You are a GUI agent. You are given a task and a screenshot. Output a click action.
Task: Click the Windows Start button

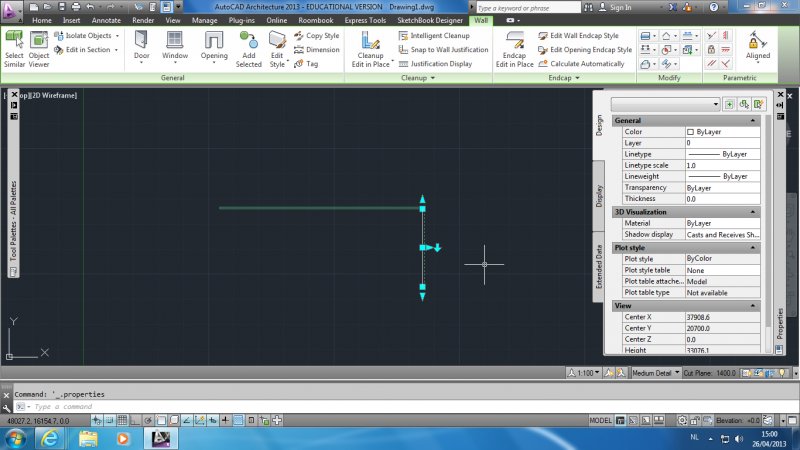[x=15, y=438]
